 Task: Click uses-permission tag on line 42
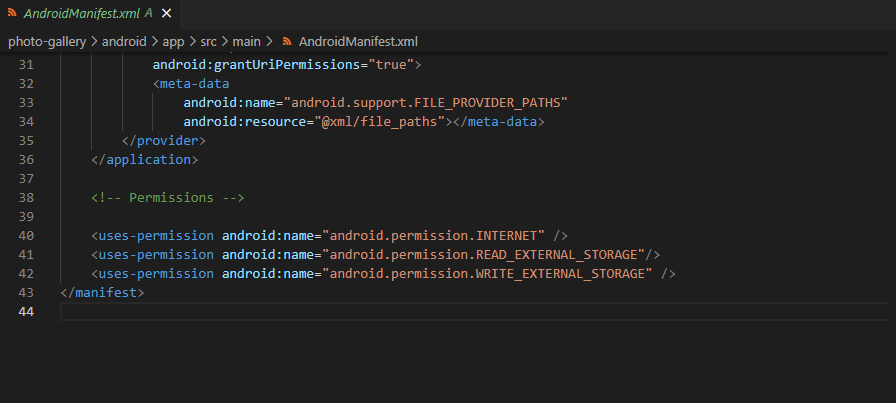click(x=153, y=273)
